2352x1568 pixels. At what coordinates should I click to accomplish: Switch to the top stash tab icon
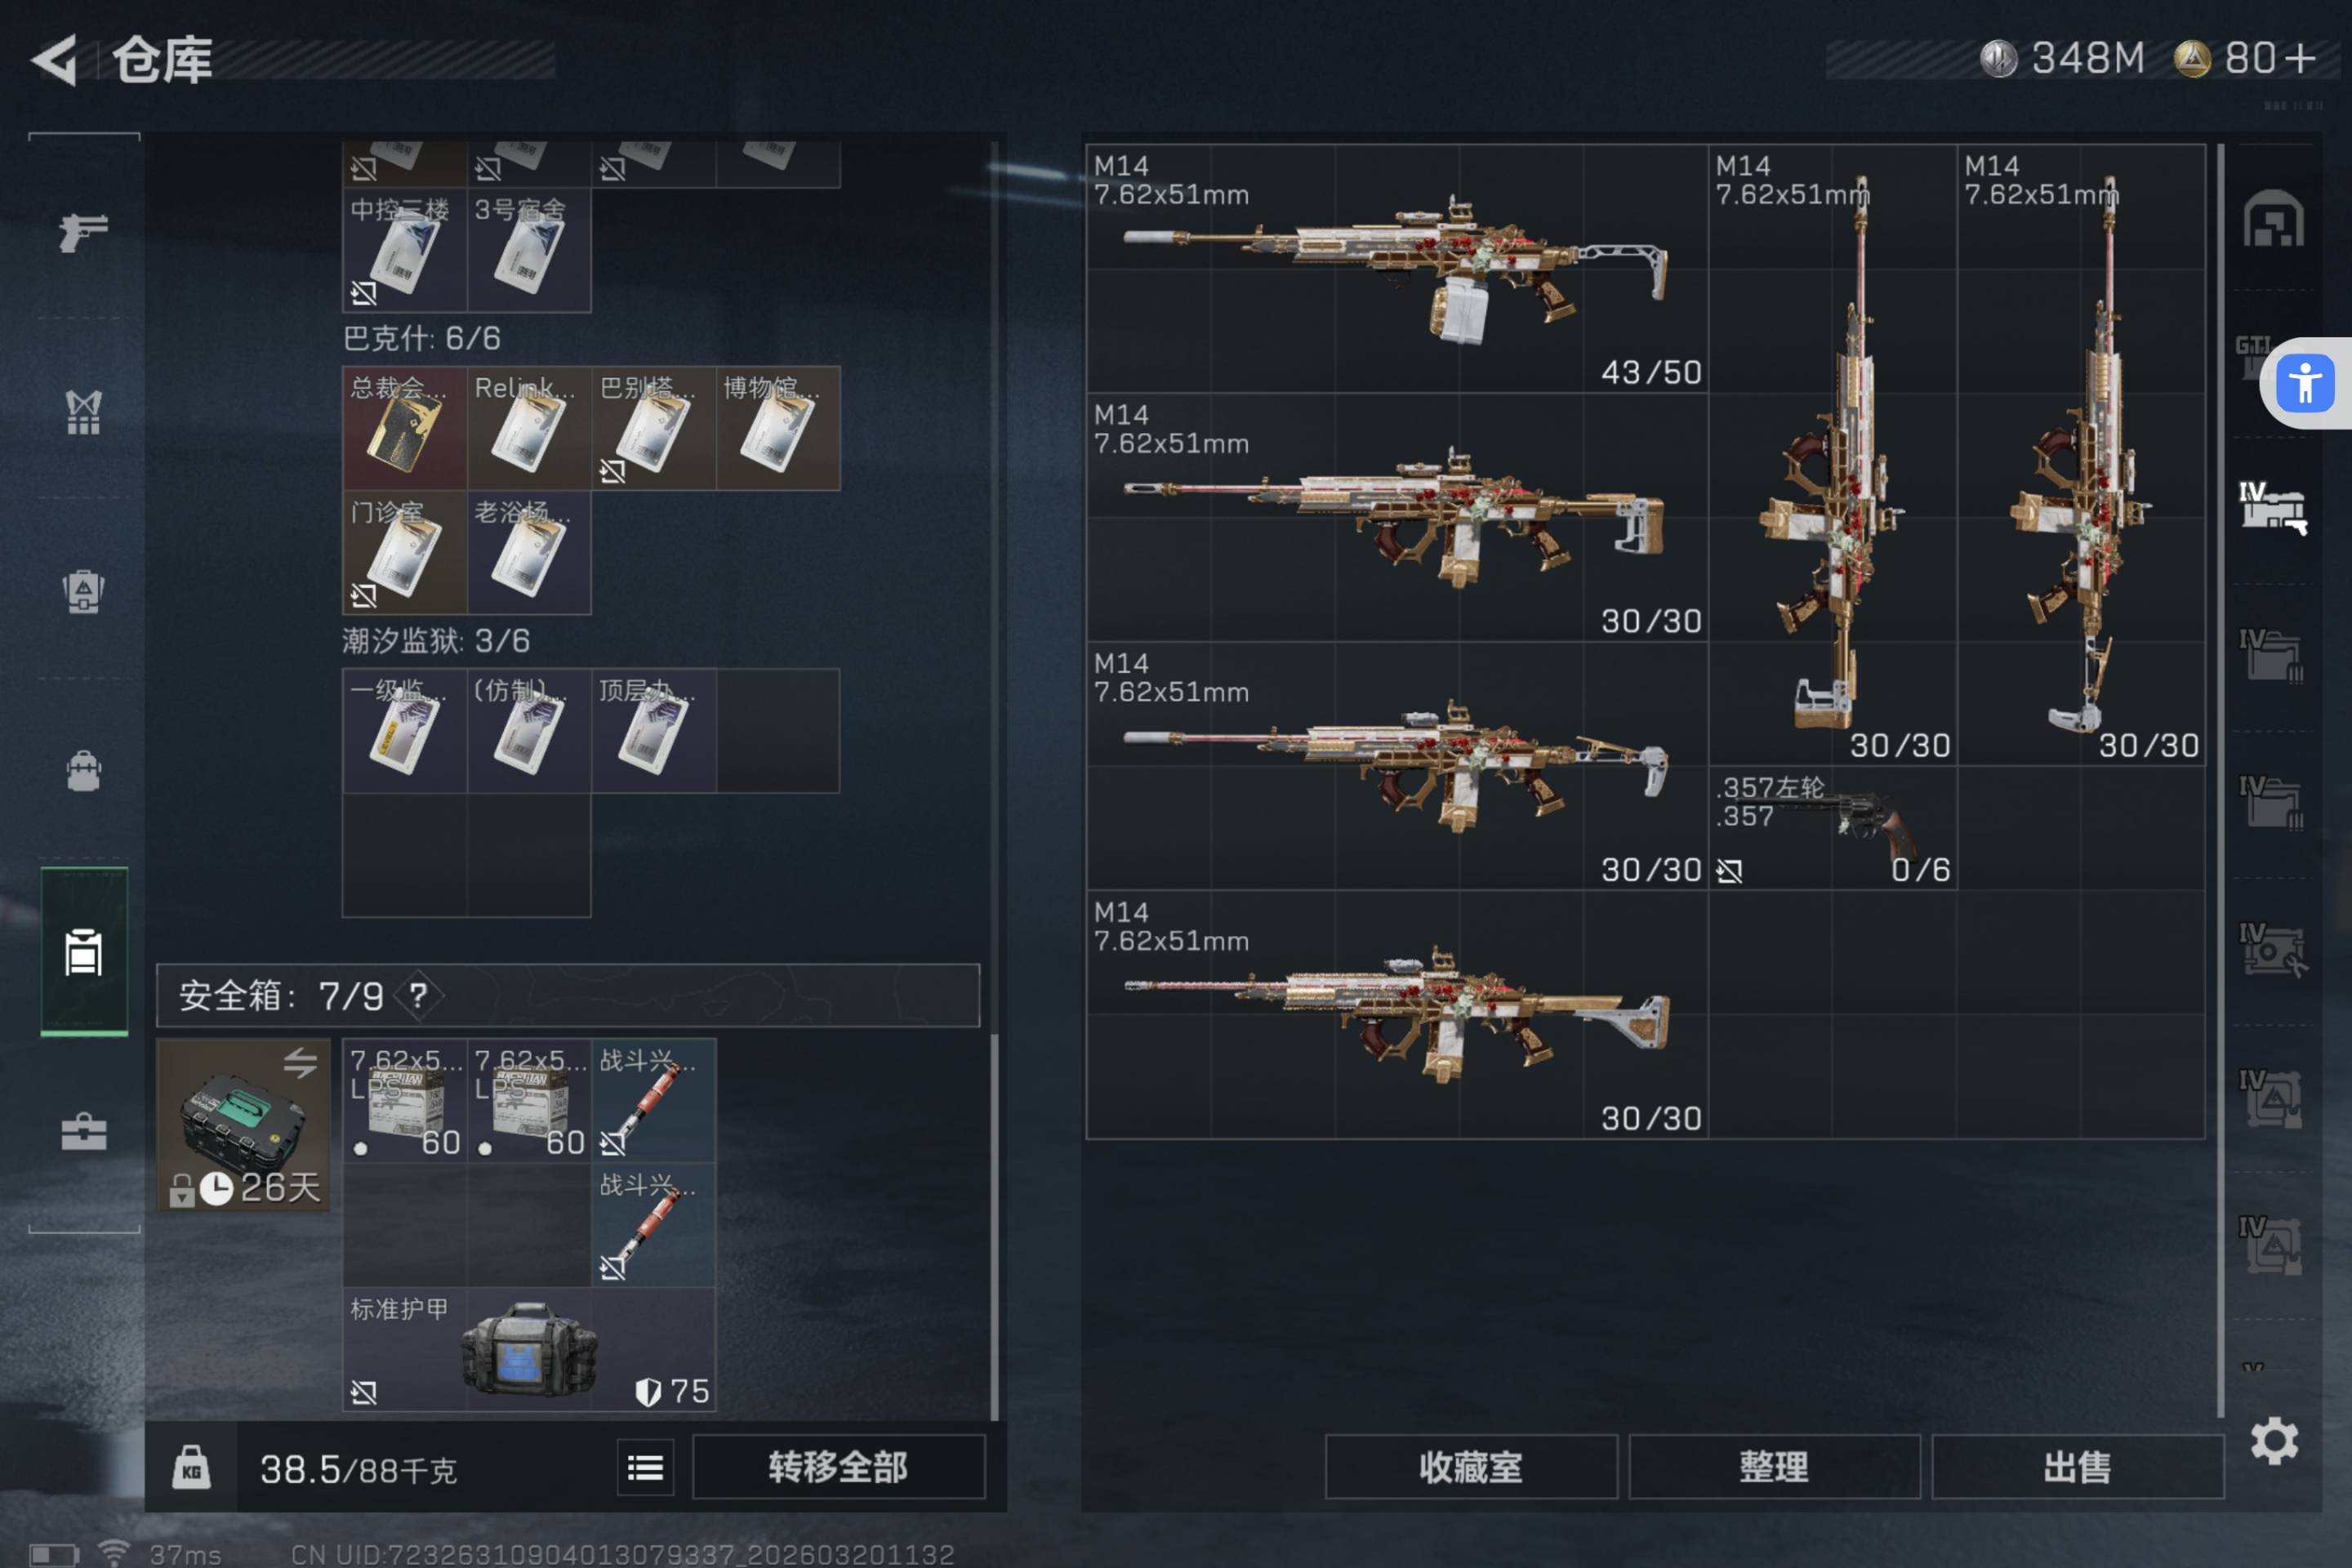click(x=2273, y=218)
